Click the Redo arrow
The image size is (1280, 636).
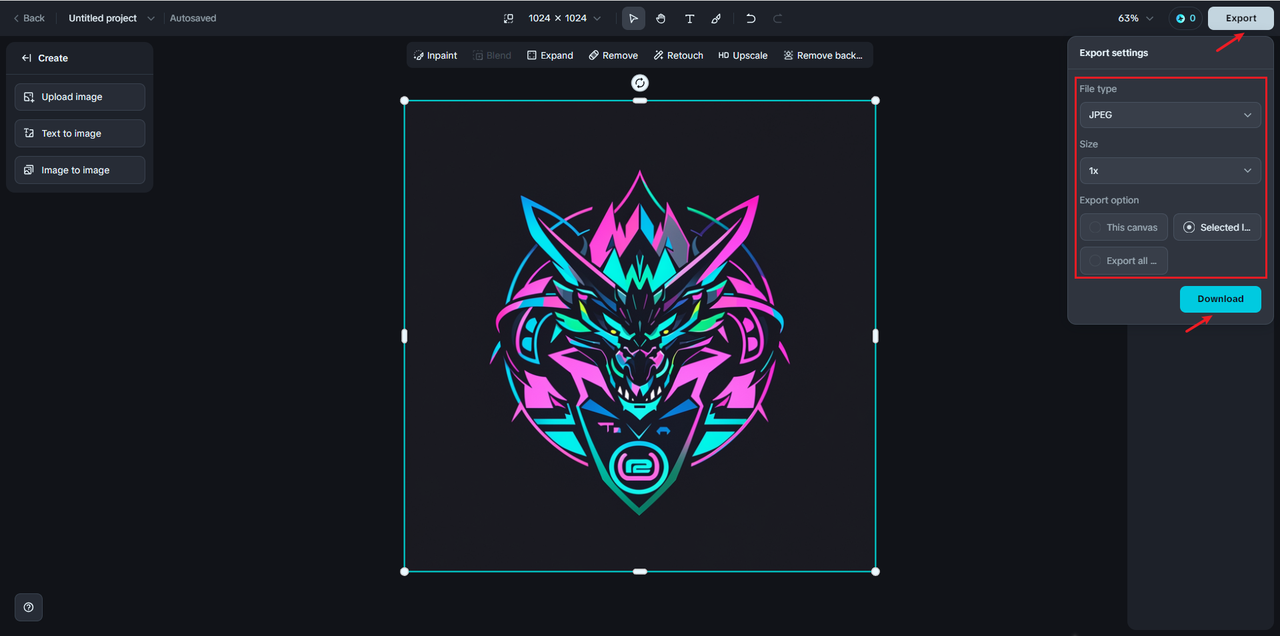[778, 18]
